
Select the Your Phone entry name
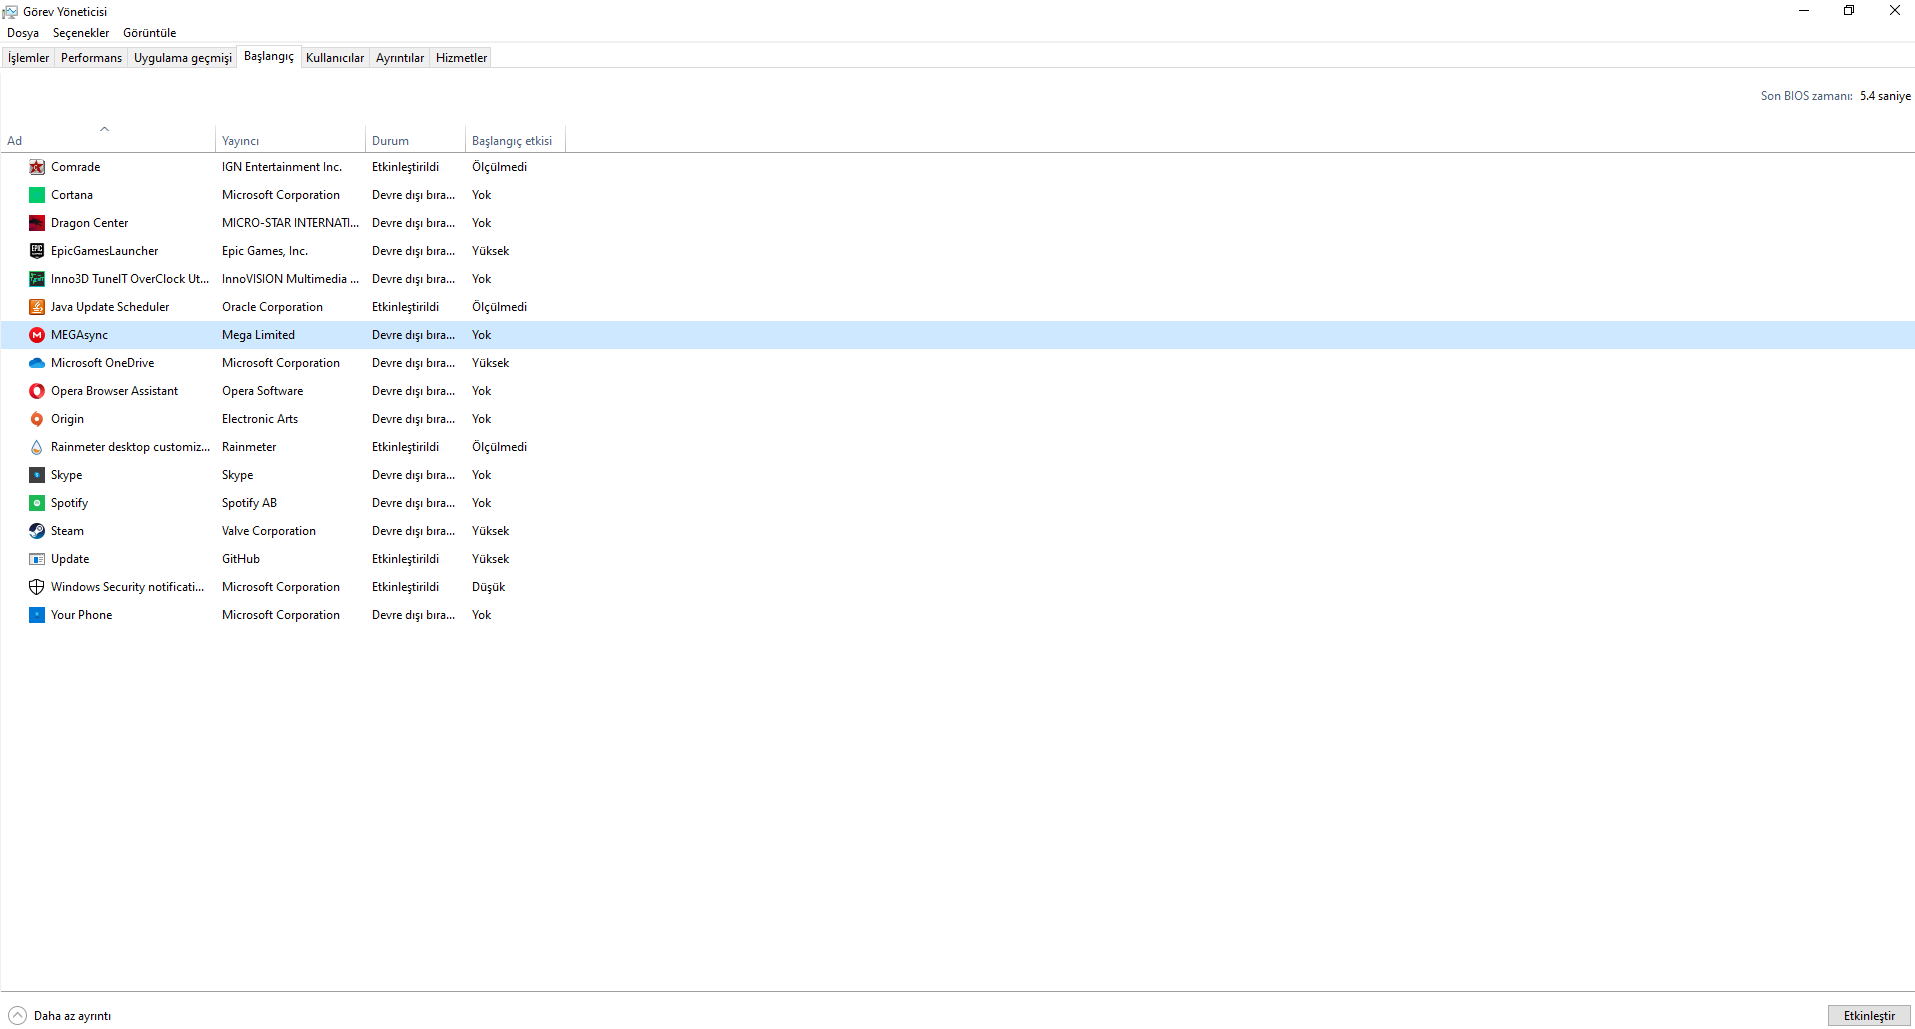[x=81, y=615]
